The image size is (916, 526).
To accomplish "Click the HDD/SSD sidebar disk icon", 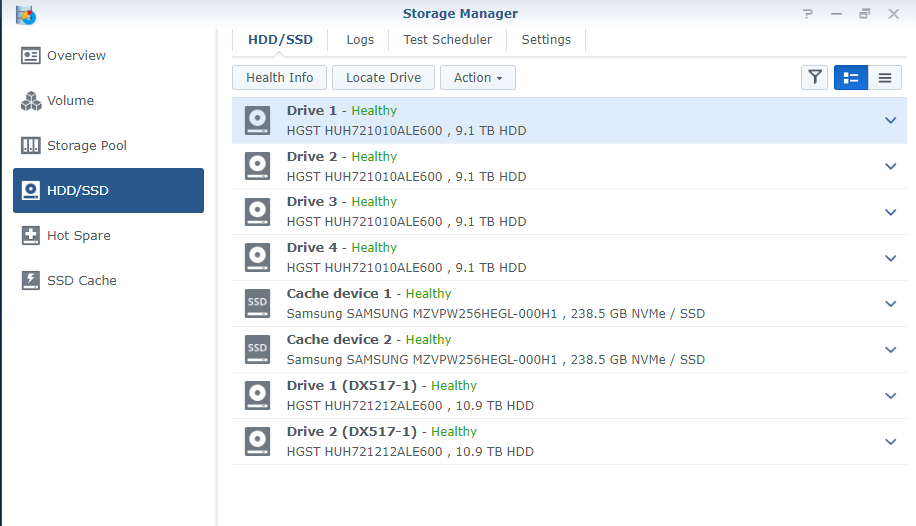I will click(x=30, y=191).
